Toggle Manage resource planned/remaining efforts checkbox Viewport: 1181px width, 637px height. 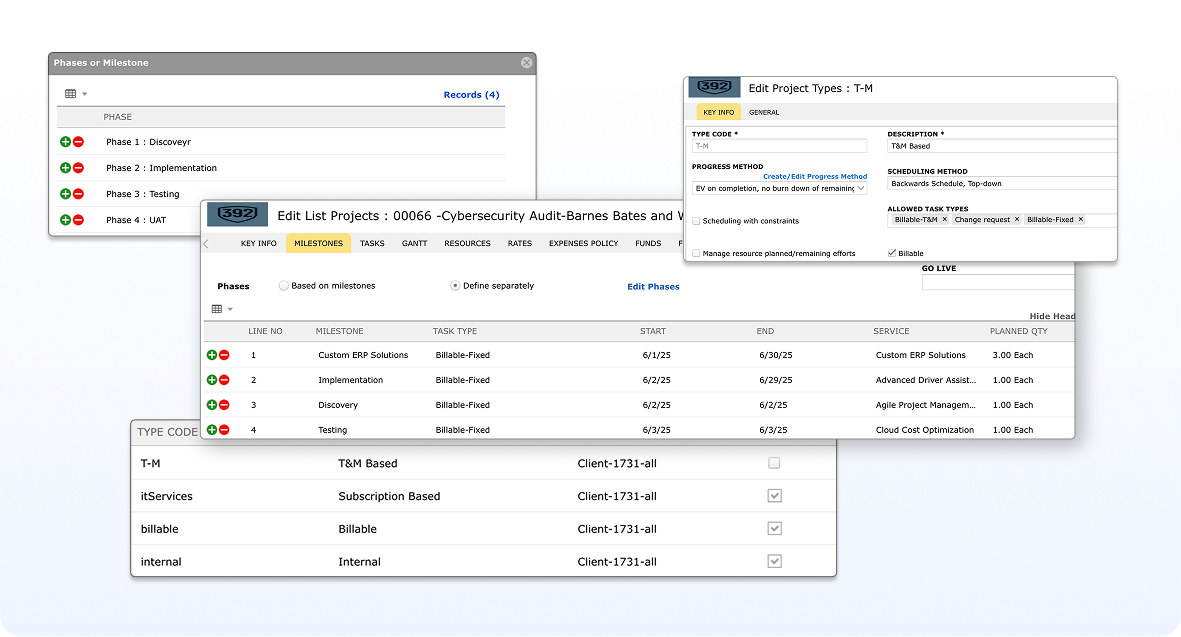click(x=696, y=254)
